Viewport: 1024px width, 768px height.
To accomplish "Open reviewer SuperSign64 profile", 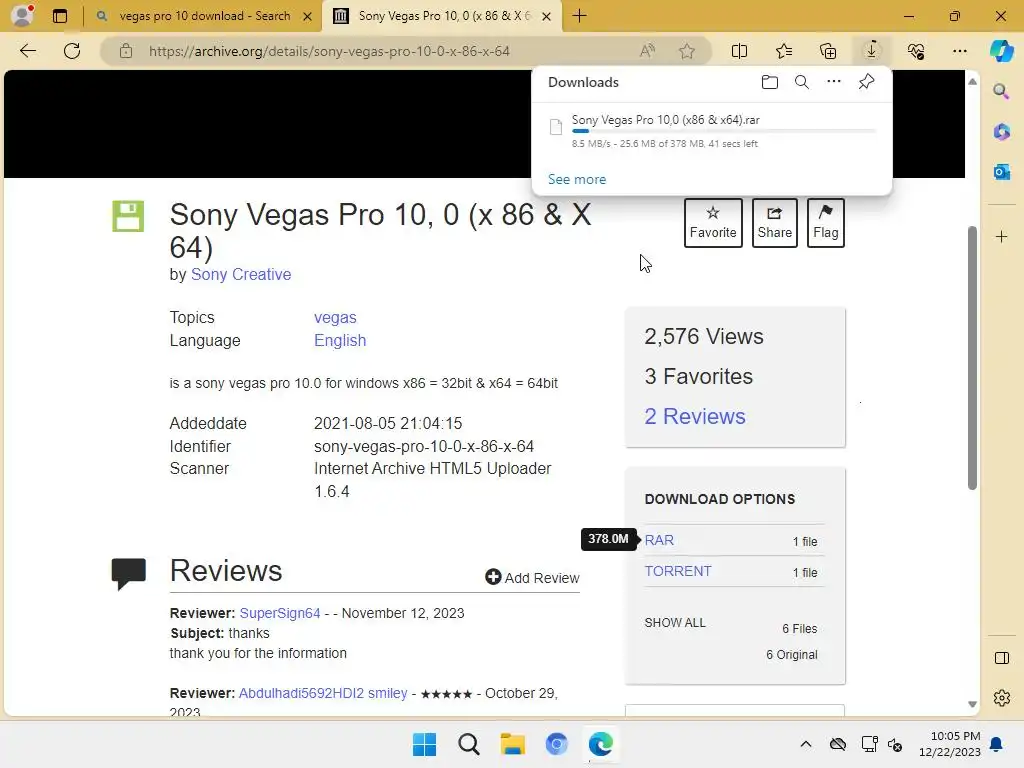I will coord(280,613).
